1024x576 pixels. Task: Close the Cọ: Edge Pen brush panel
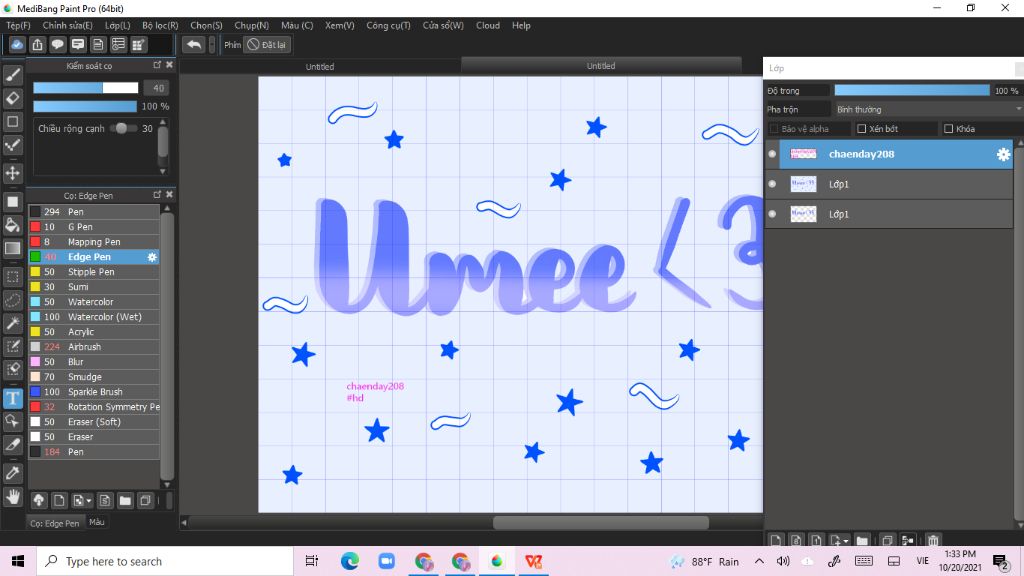pos(169,195)
